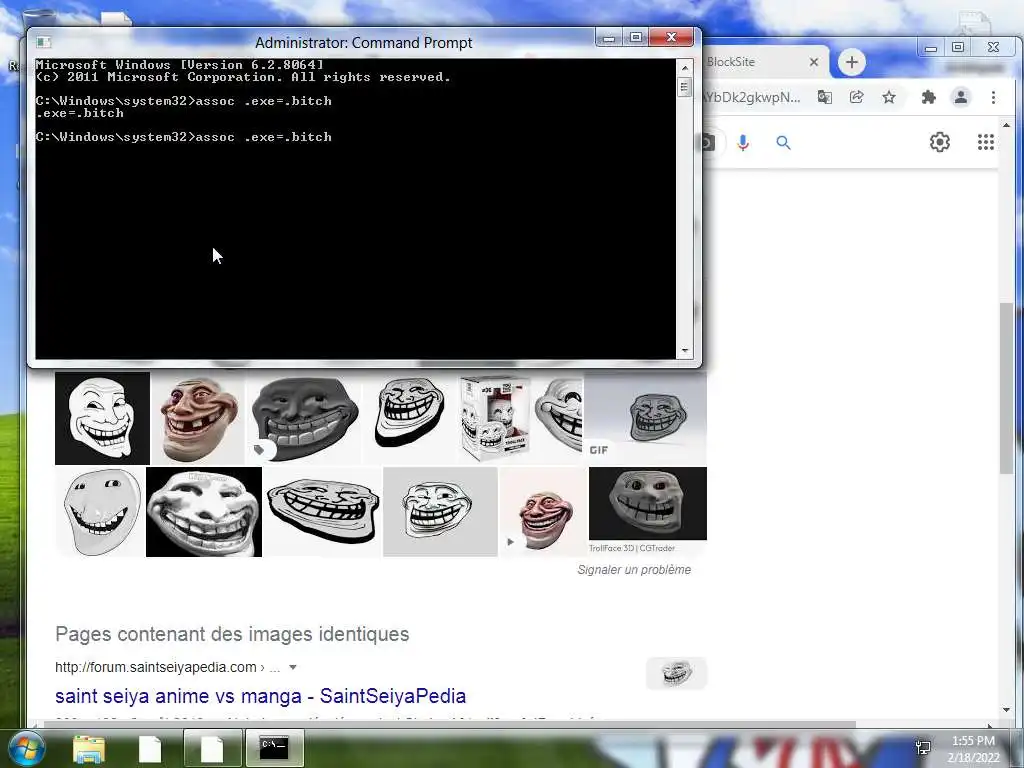Switch to the BlockSite tab

pyautogui.click(x=761, y=62)
